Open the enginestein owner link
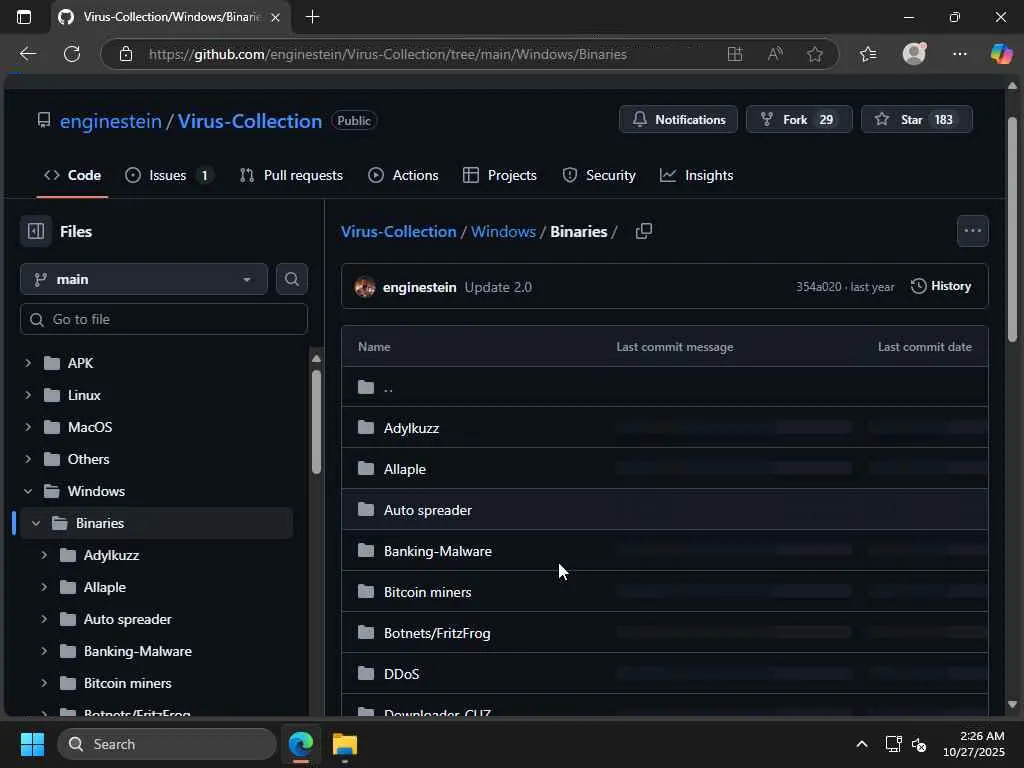 pyautogui.click(x=111, y=121)
